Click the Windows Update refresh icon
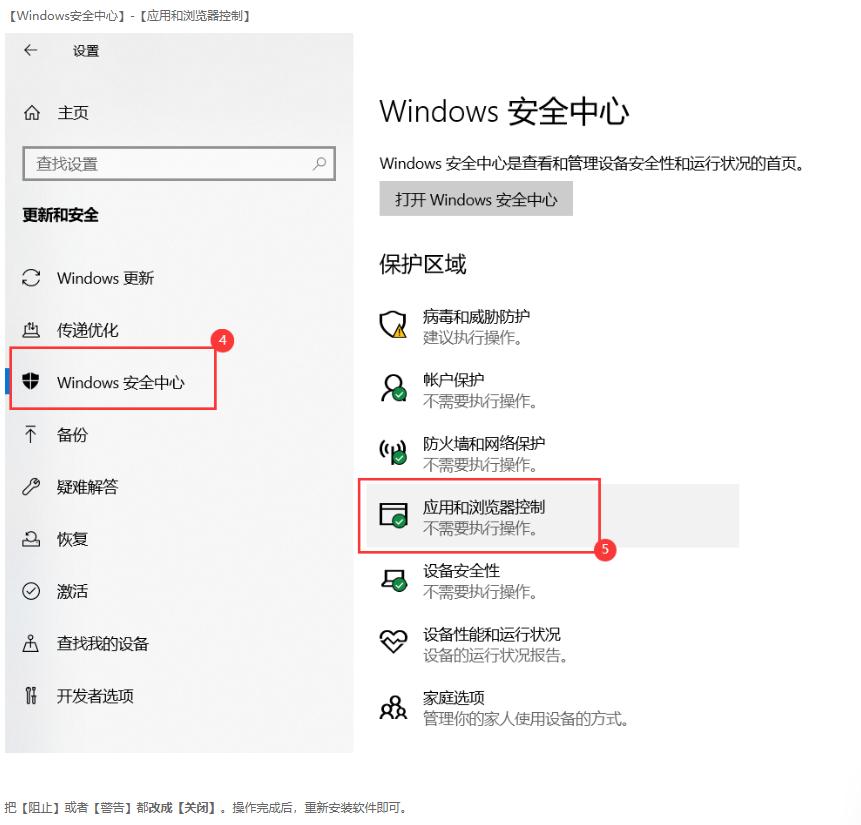 tap(32, 278)
